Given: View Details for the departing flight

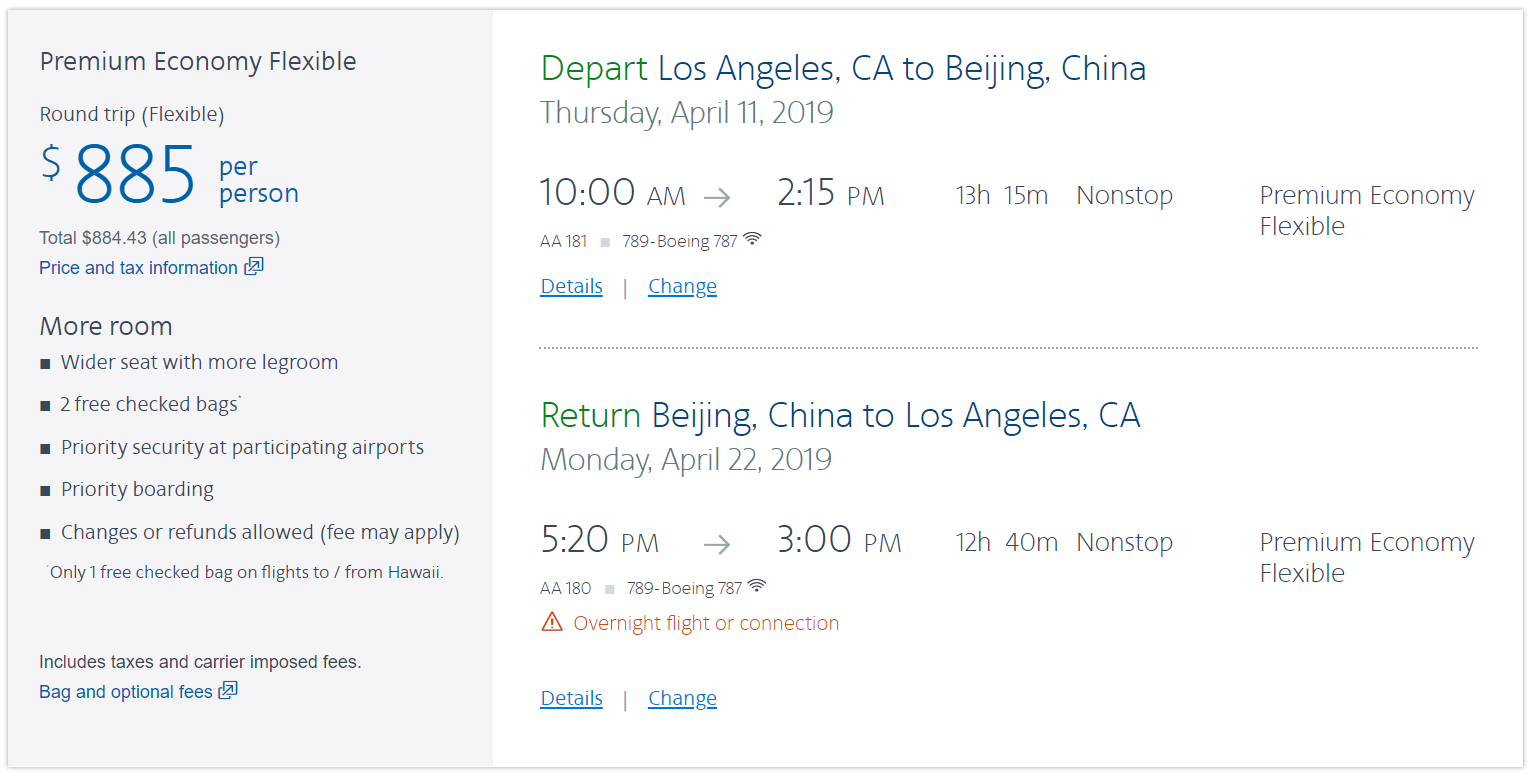Looking at the screenshot, I should coord(571,287).
